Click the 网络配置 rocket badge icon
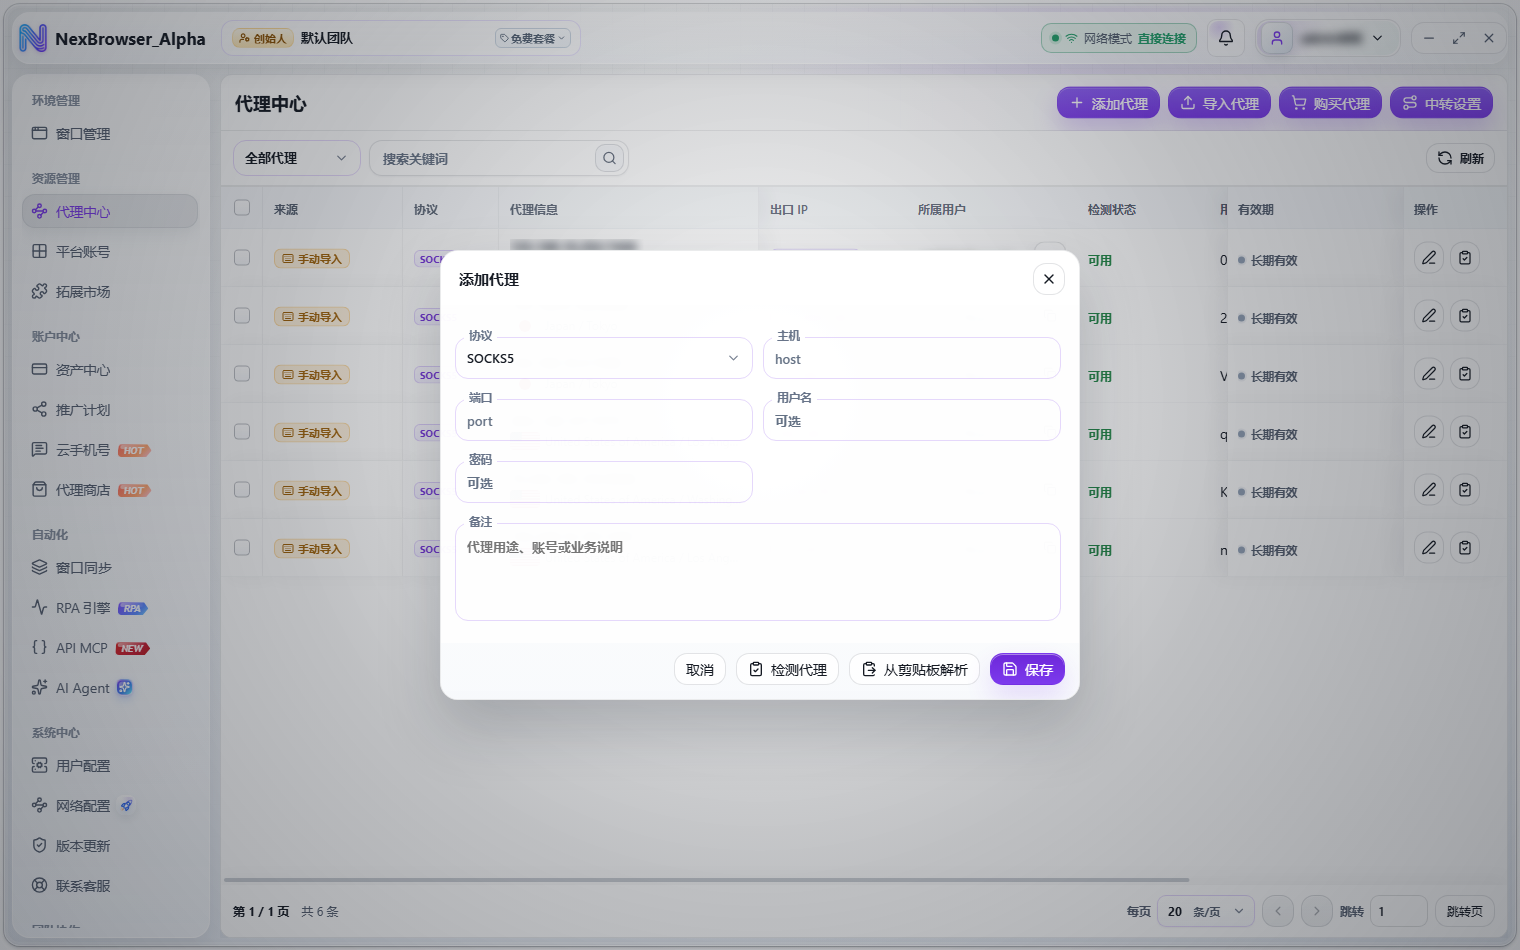This screenshot has width=1520, height=950. point(126,805)
